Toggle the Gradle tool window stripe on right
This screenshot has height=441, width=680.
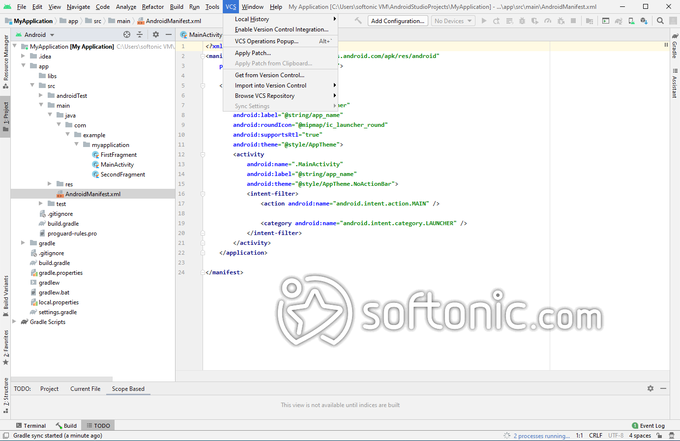pyautogui.click(x=675, y=46)
